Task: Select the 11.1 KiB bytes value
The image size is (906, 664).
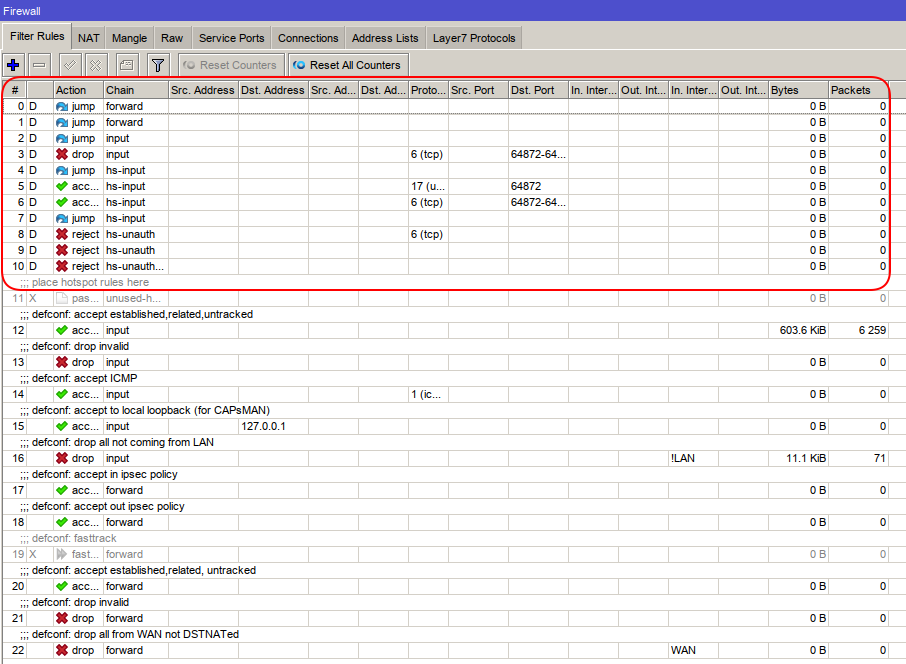Action: pos(806,458)
